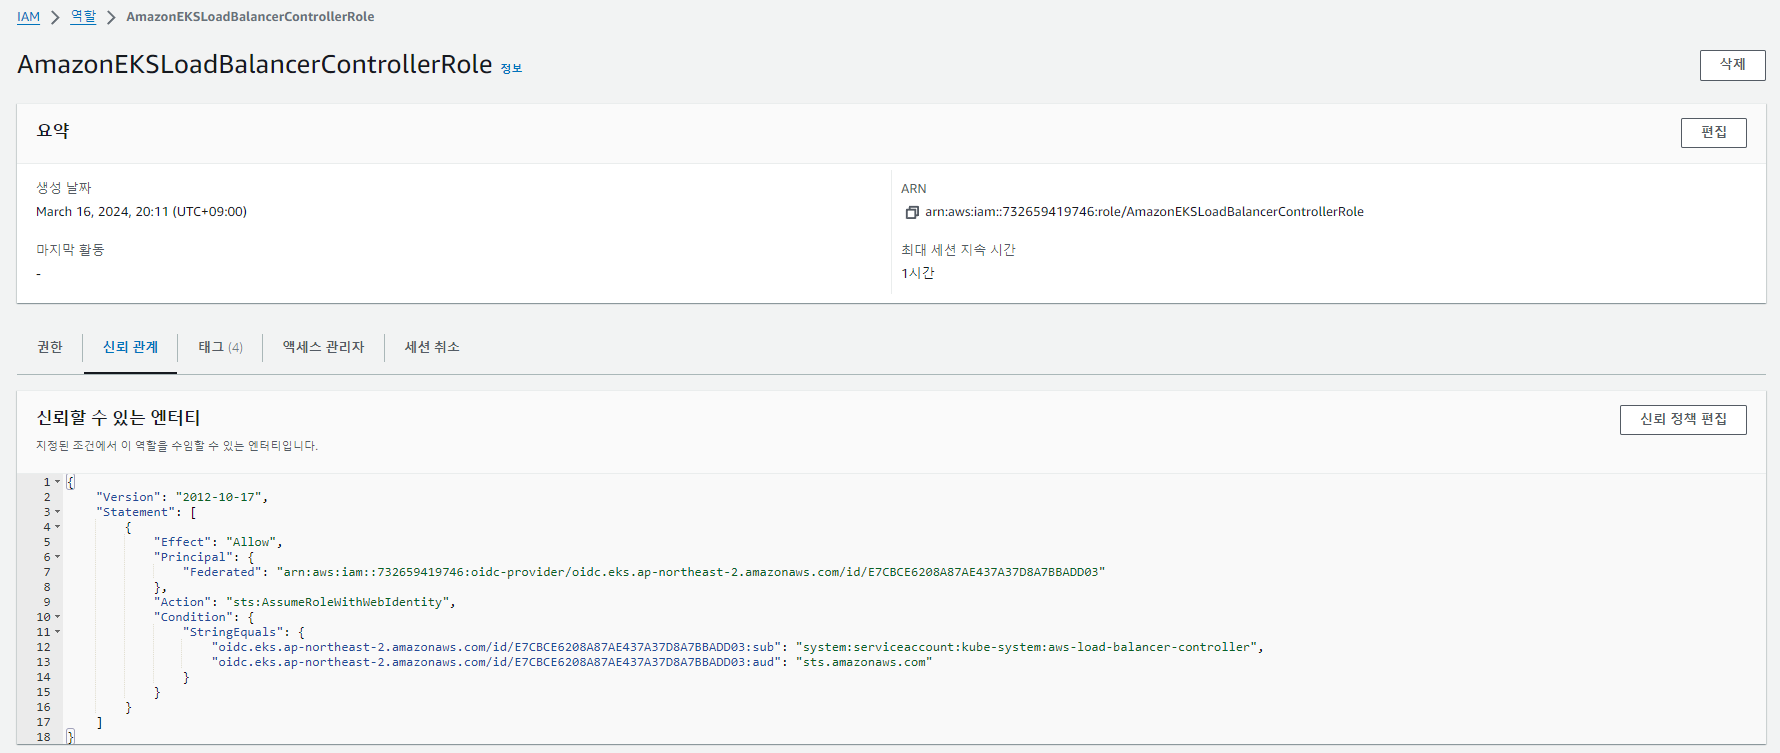Copy the role ARN with copy icon

[912, 212]
